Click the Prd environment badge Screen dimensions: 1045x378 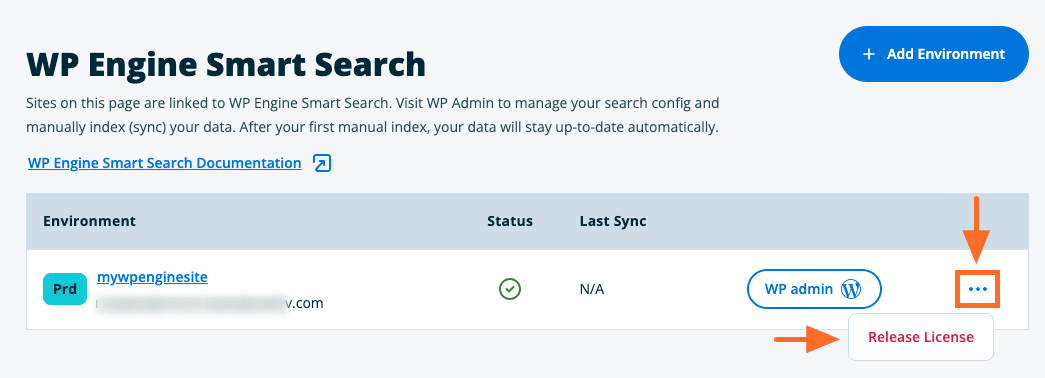[x=65, y=289]
